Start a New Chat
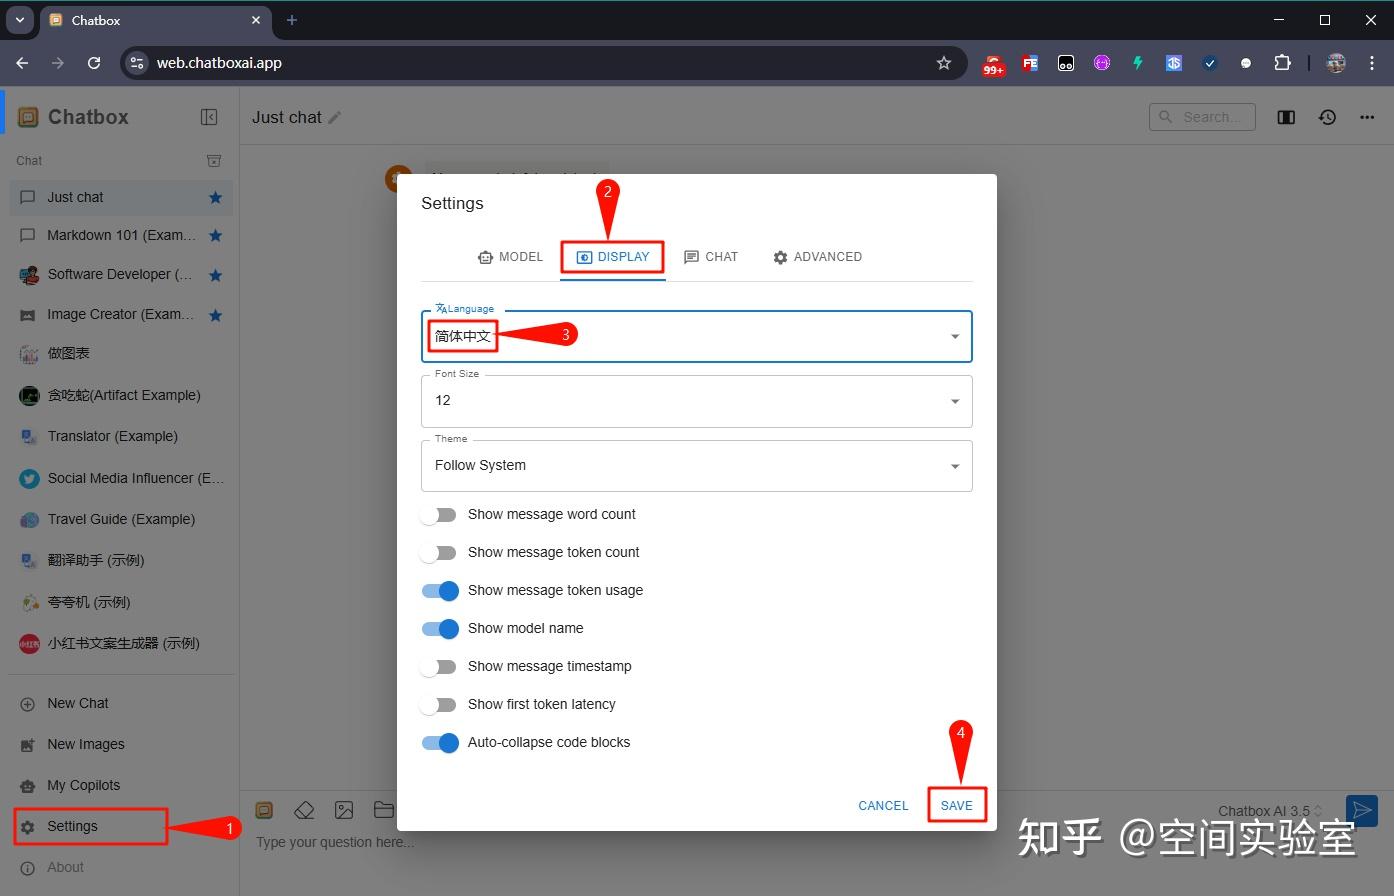1394x896 pixels. (76, 703)
